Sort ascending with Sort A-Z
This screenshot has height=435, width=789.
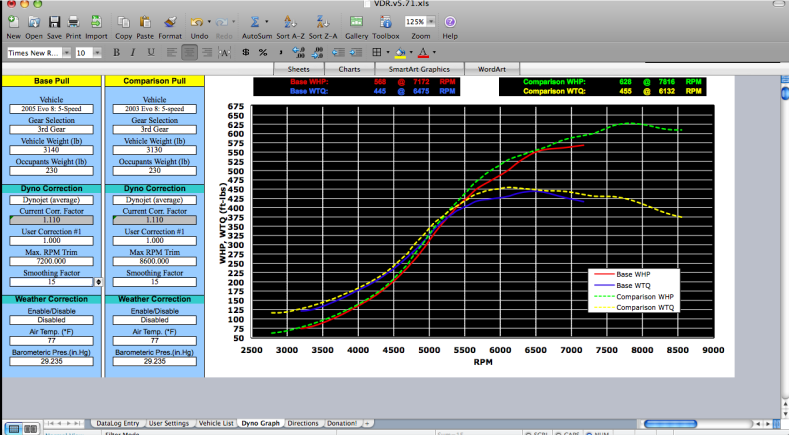(x=290, y=22)
